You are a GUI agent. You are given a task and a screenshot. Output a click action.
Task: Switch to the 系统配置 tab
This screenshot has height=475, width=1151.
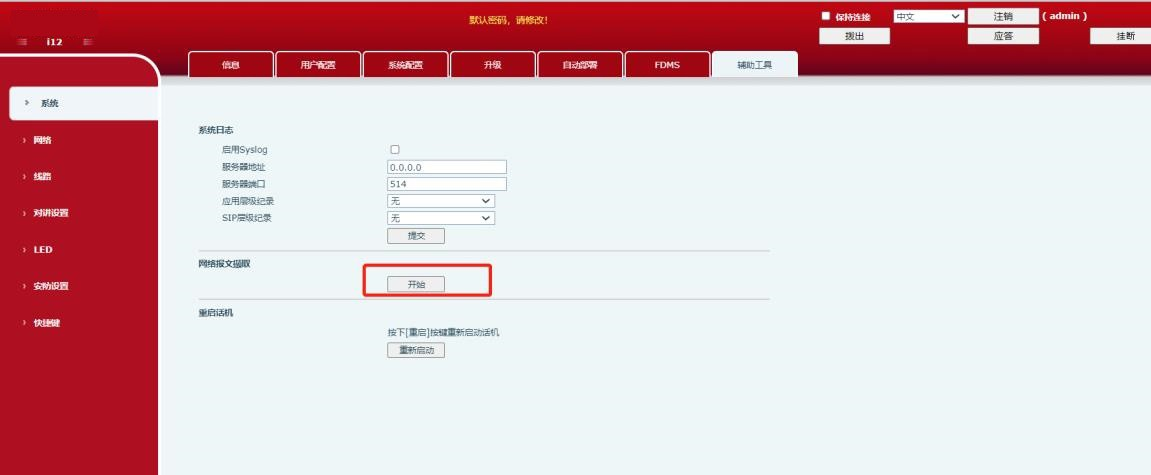coord(405,65)
